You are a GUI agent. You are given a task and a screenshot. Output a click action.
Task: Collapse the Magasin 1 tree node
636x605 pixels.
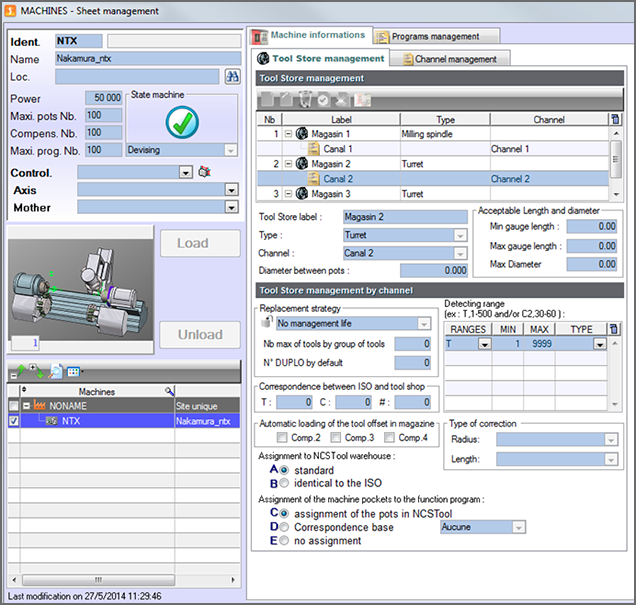[288, 133]
